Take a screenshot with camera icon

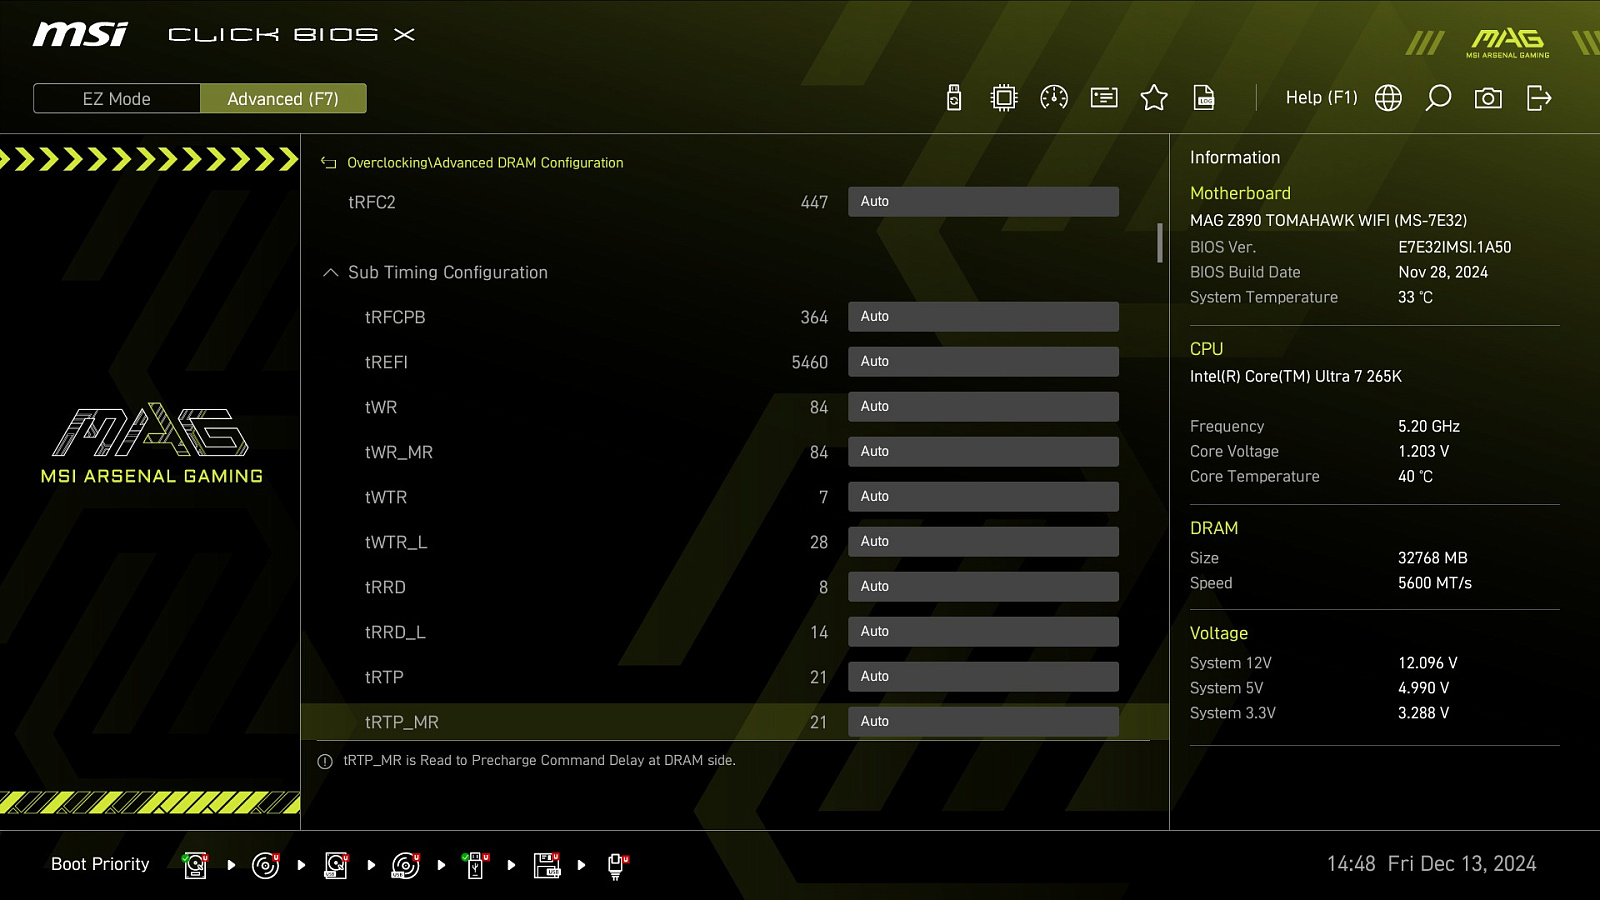[x=1488, y=98]
